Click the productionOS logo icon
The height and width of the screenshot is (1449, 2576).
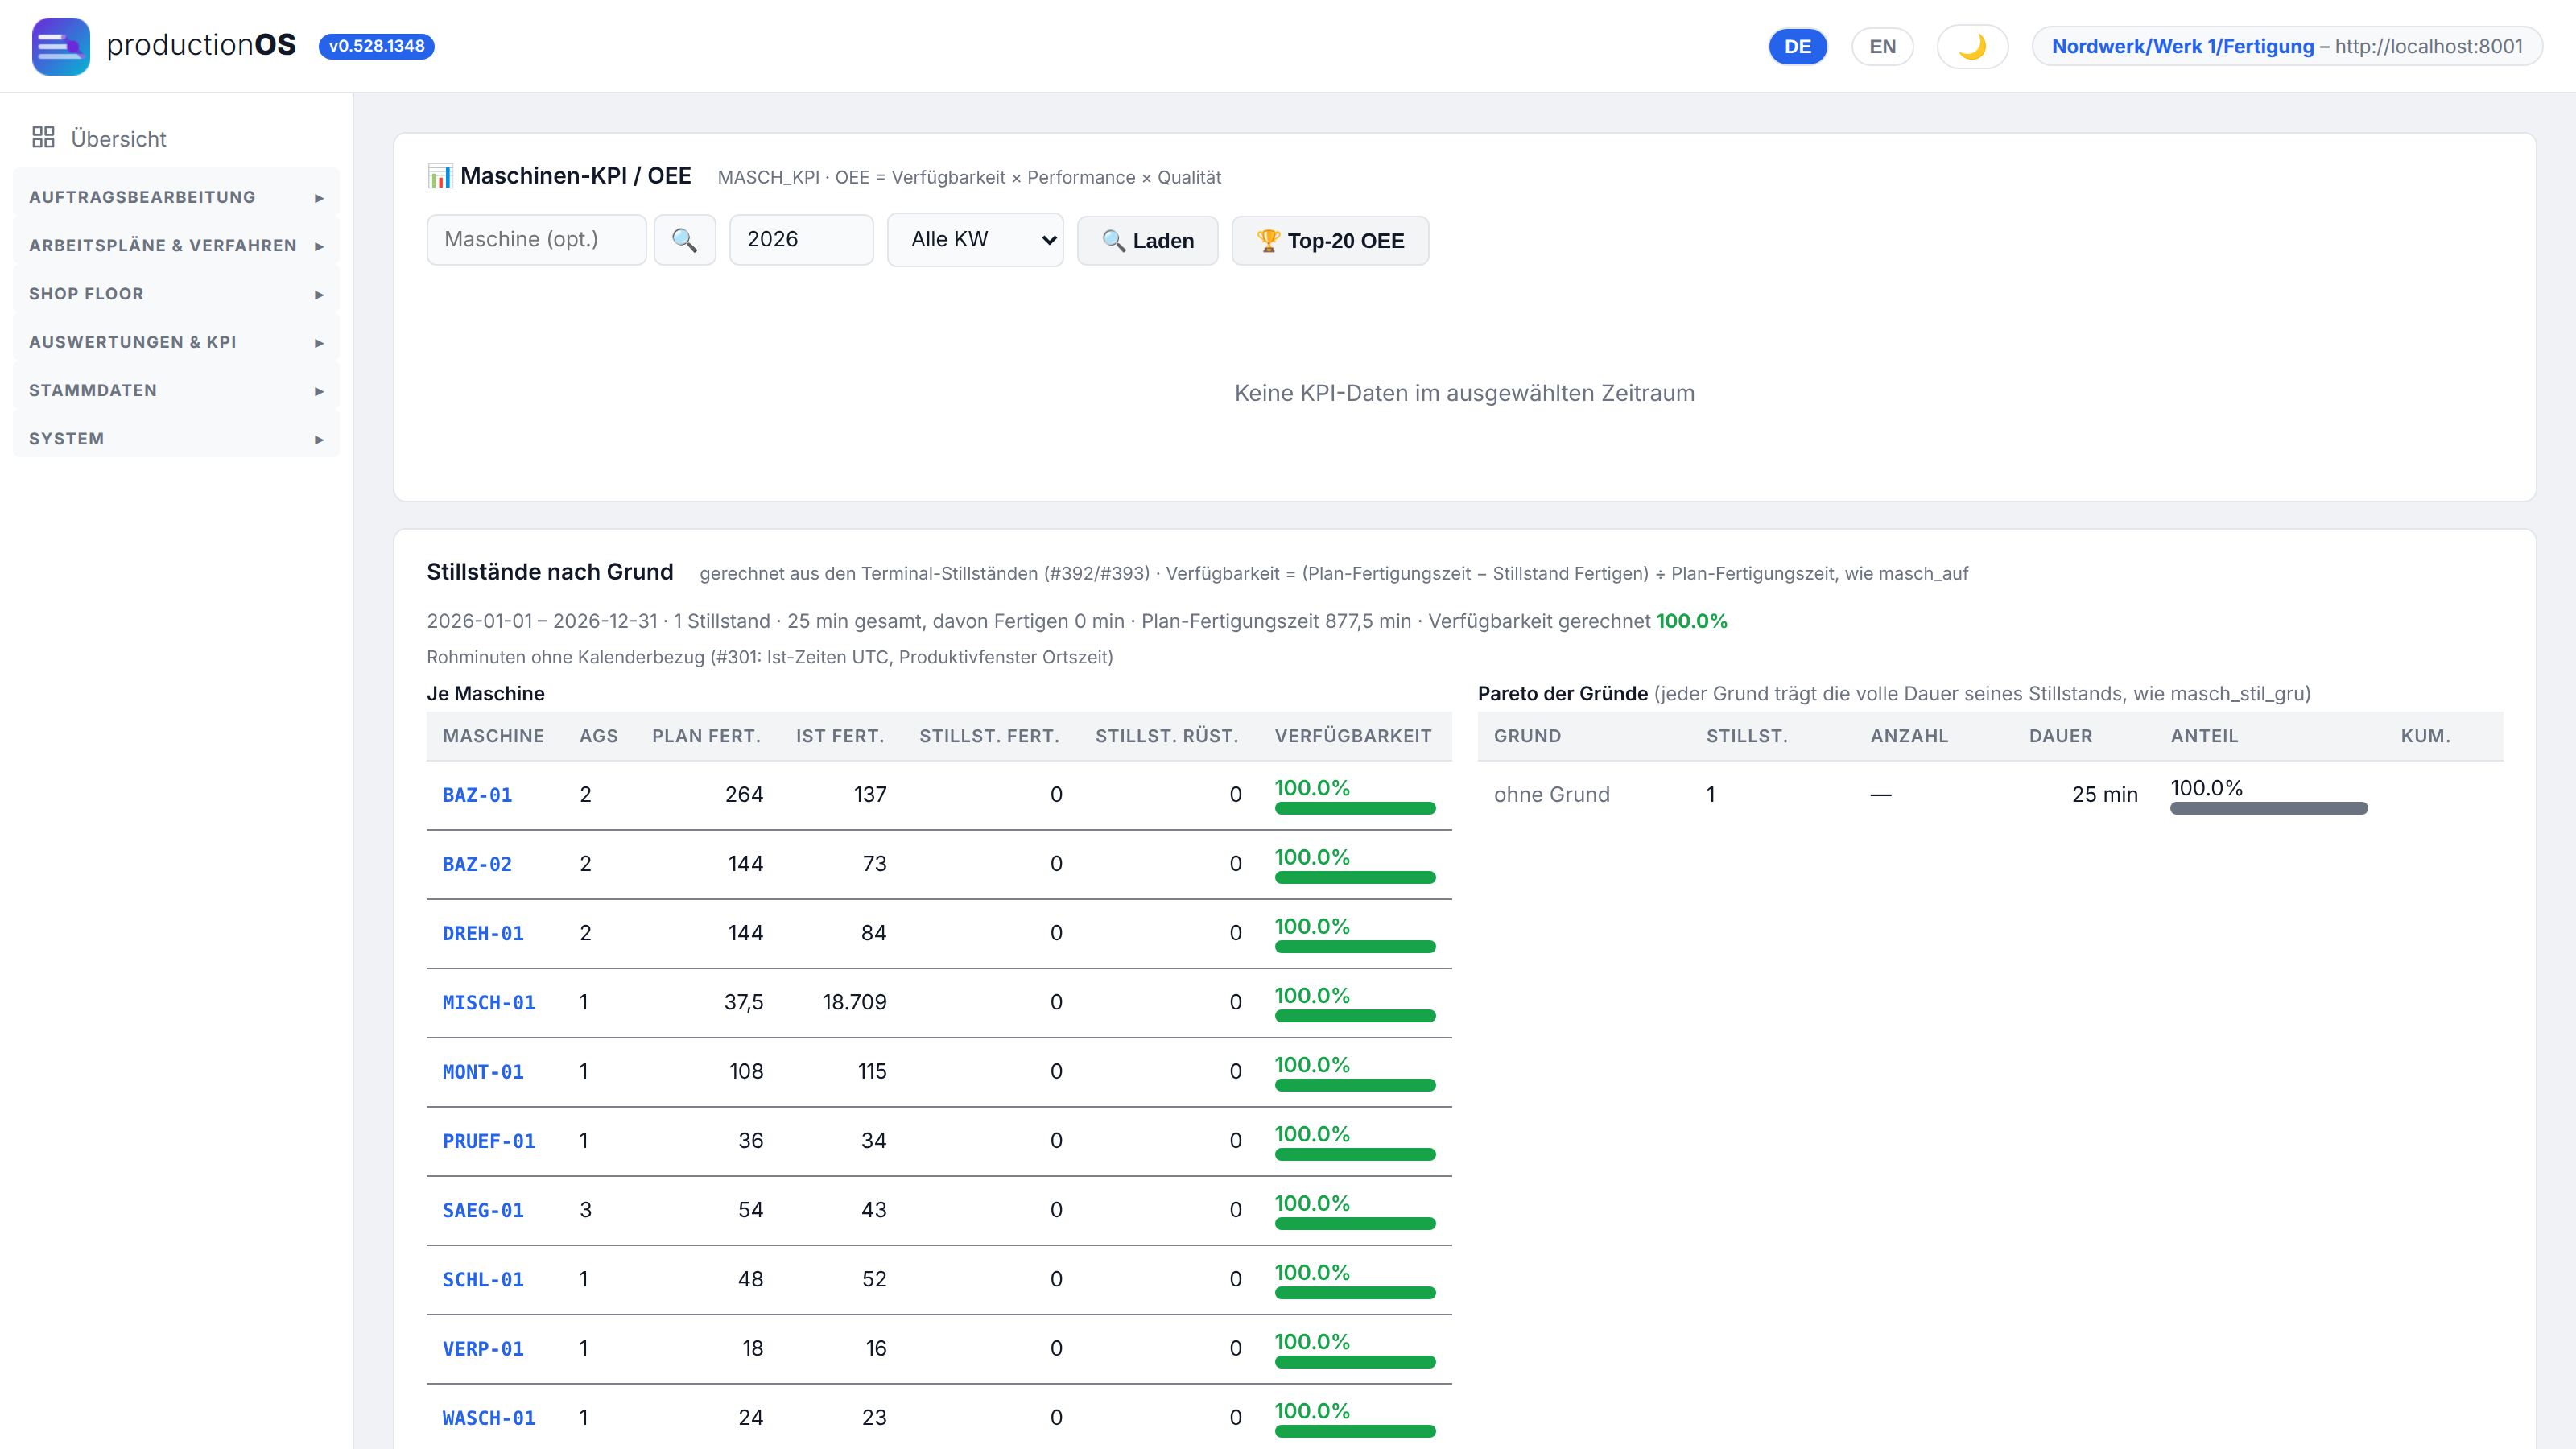61,46
